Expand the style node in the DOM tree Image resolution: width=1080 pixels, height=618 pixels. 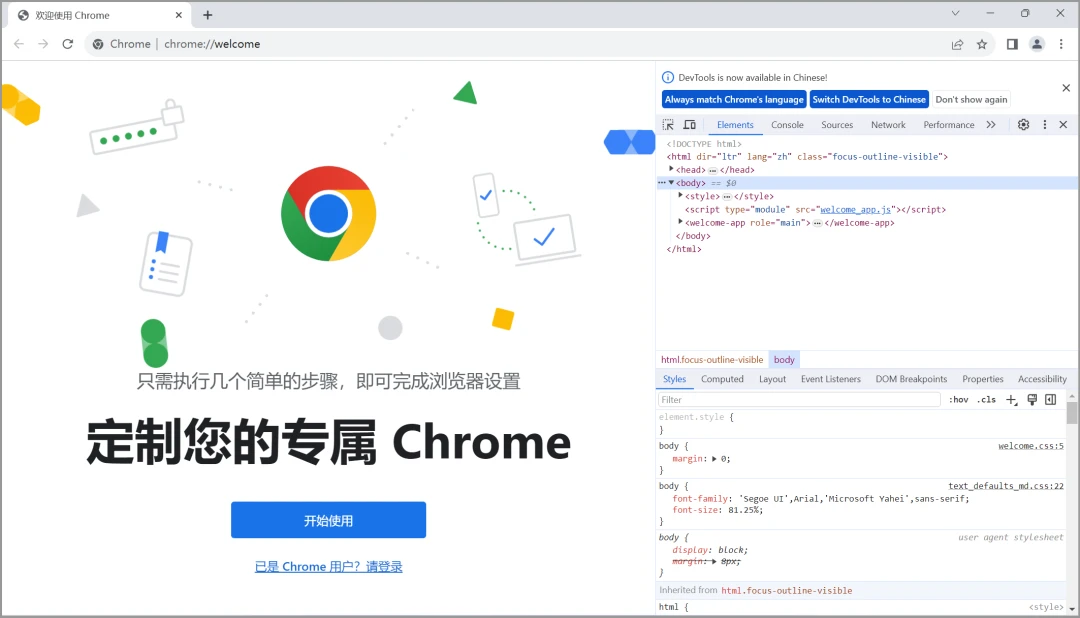(681, 196)
